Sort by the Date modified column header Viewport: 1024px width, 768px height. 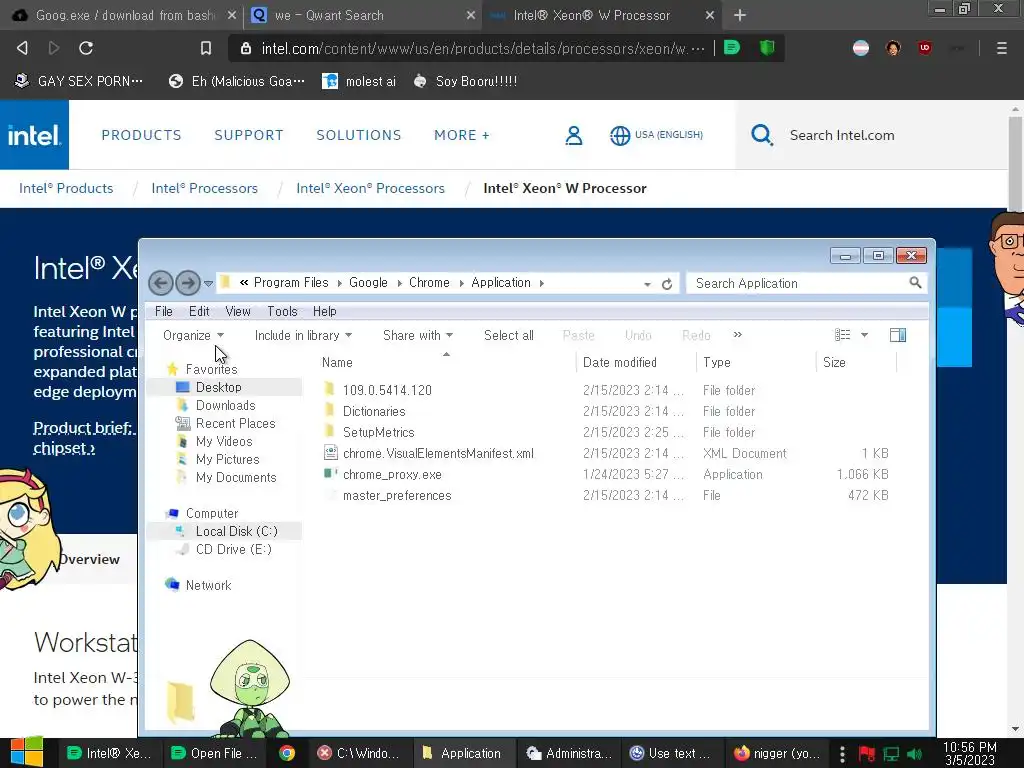click(x=620, y=362)
